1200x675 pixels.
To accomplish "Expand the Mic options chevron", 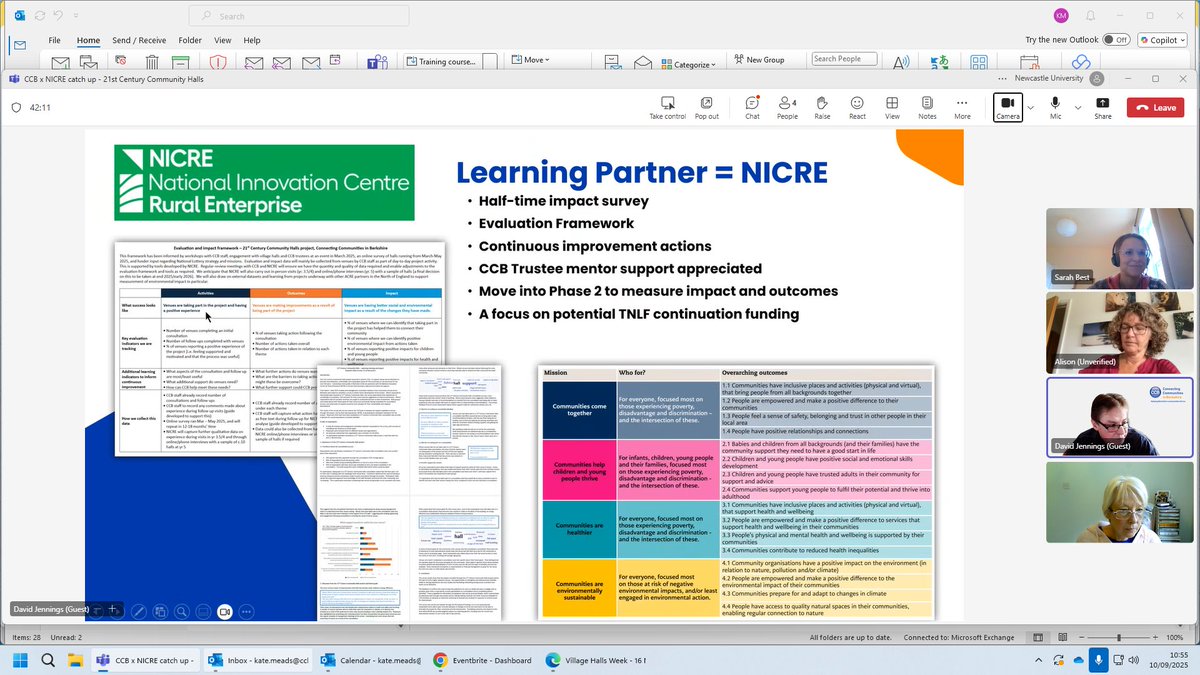I will 1078,108.
